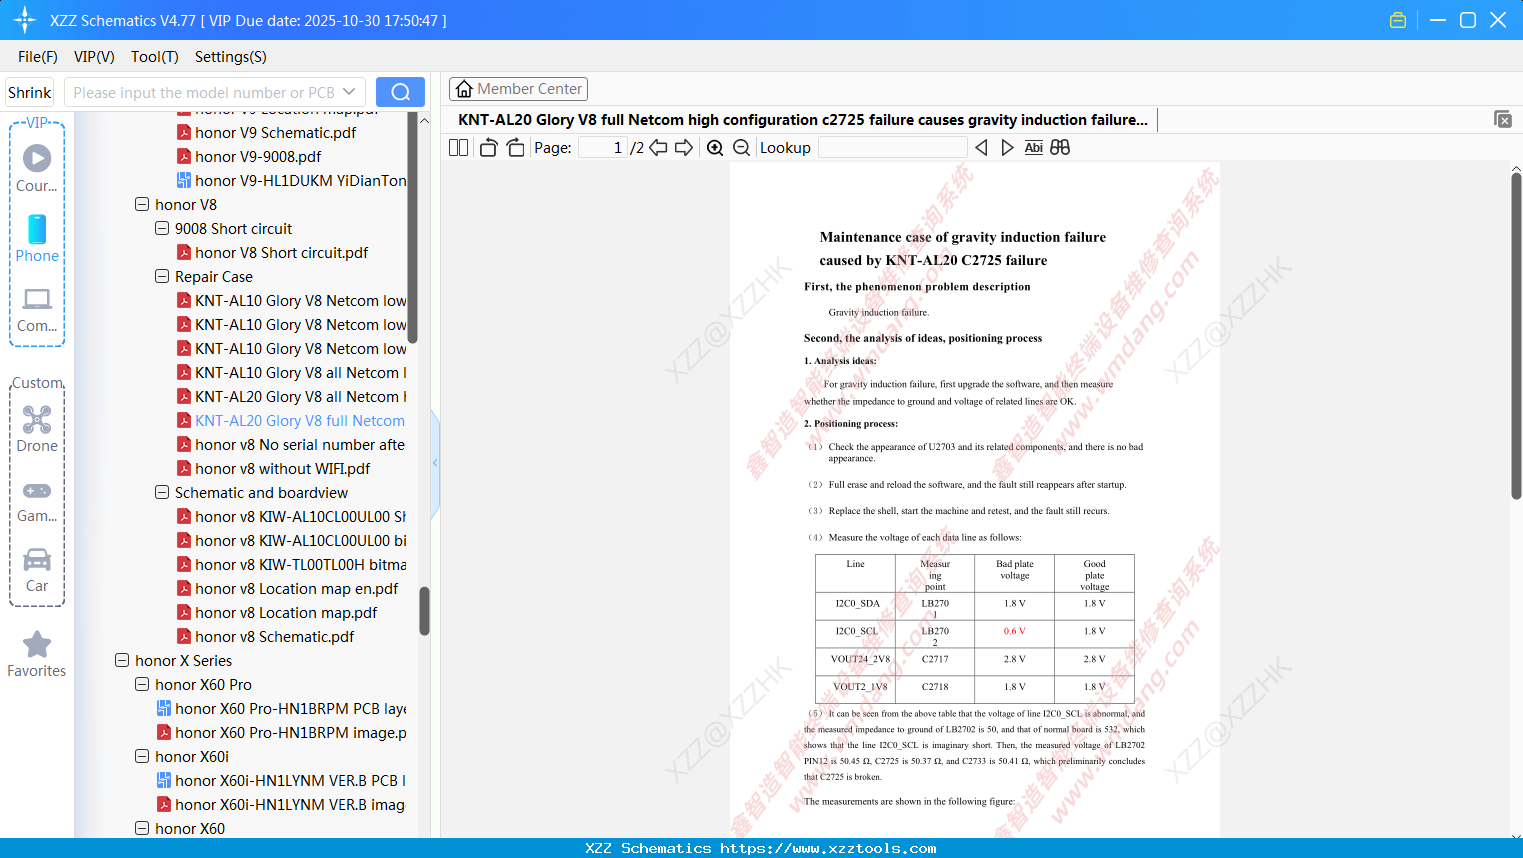Click the Shrink button
This screenshot has height=858, width=1523.
point(29,92)
